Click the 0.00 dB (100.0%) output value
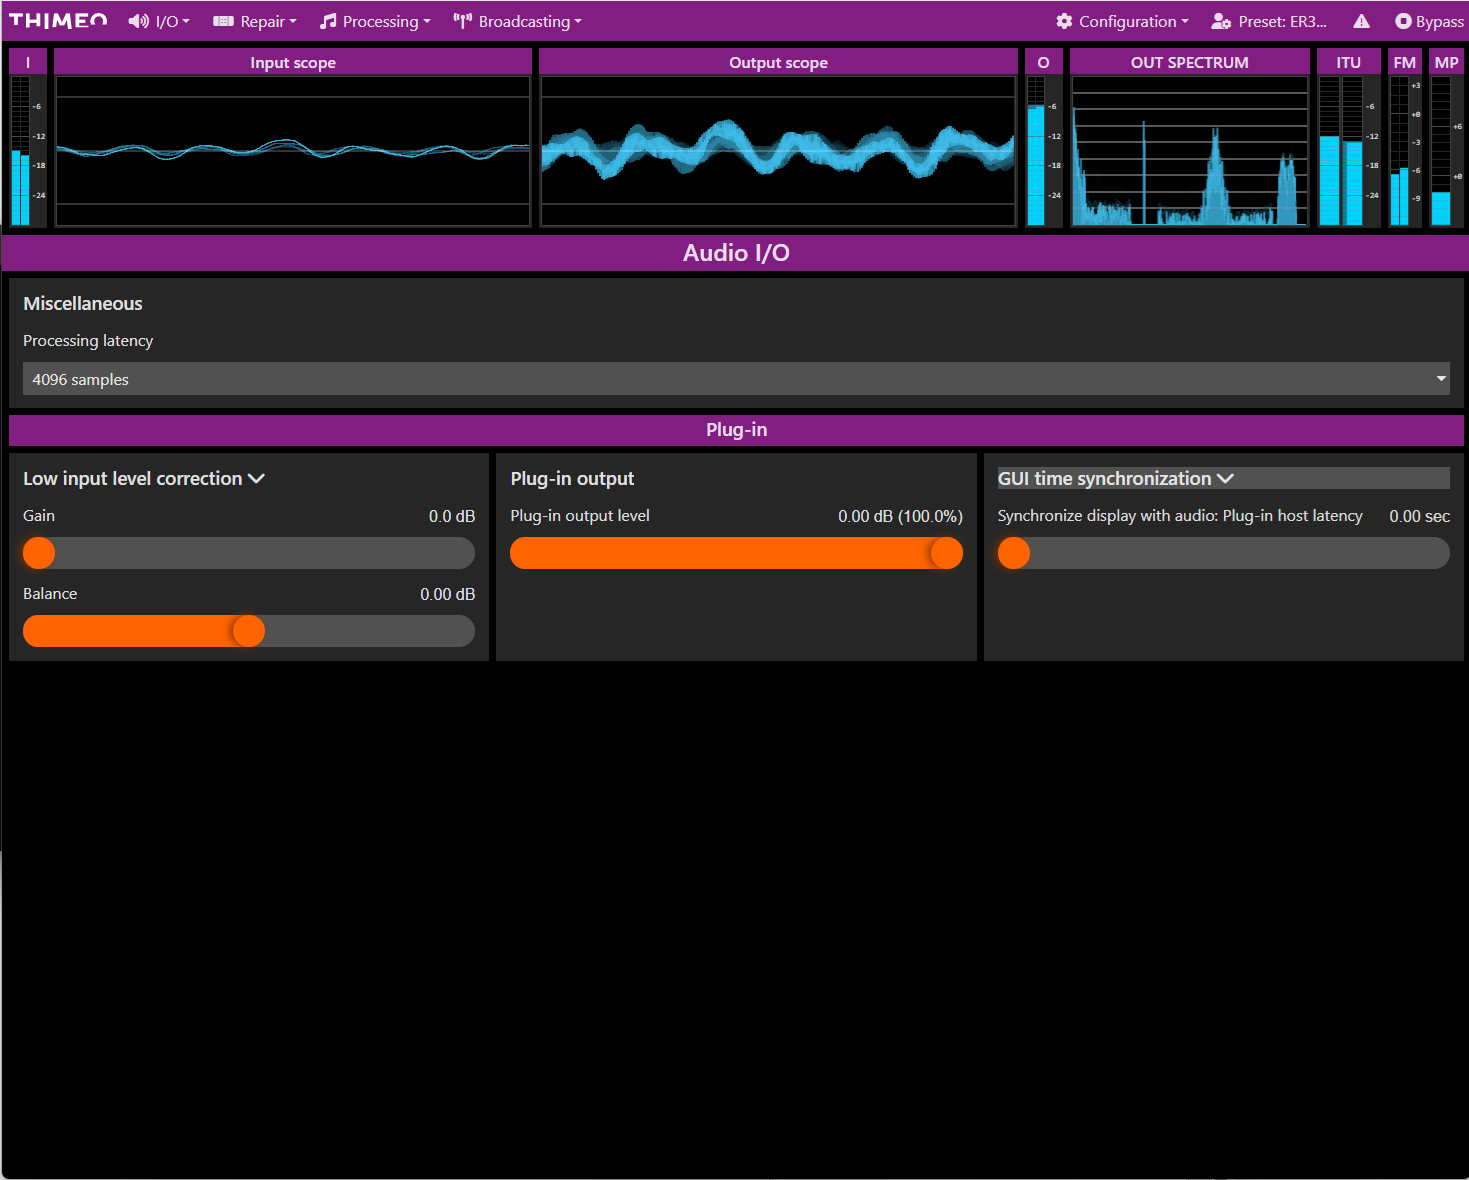Screen dimensions: 1469x1180 [x=900, y=516]
